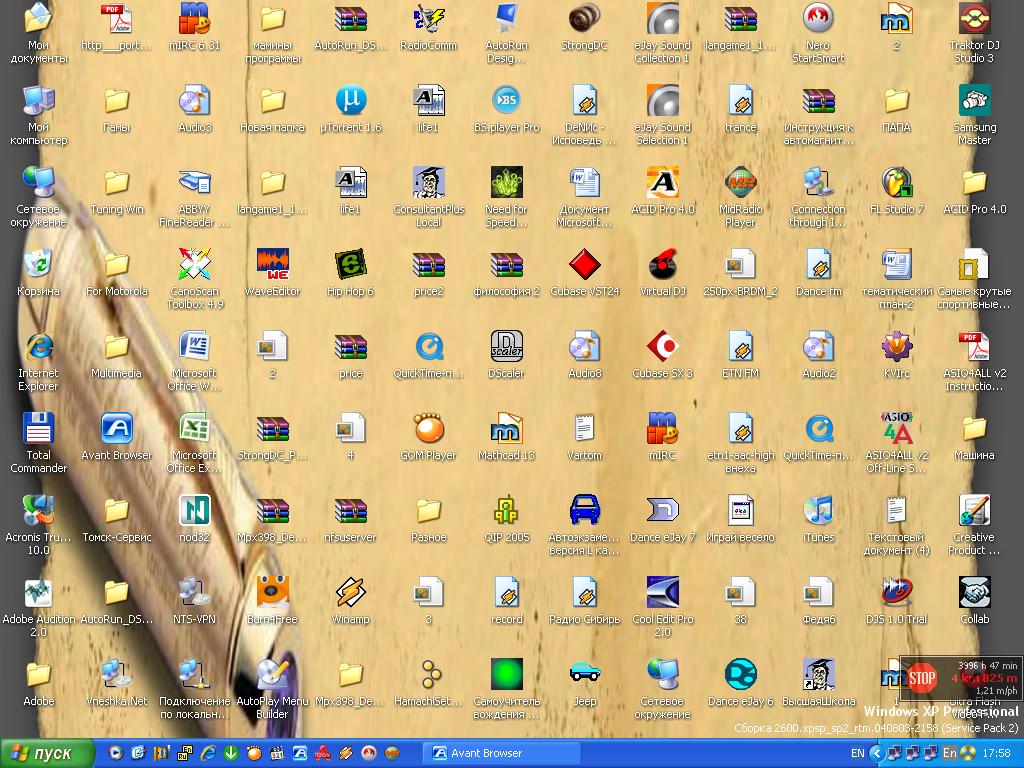Launch FL Studio 7 shortcut
Image resolution: width=1024 pixels, height=768 pixels.
pos(897,183)
